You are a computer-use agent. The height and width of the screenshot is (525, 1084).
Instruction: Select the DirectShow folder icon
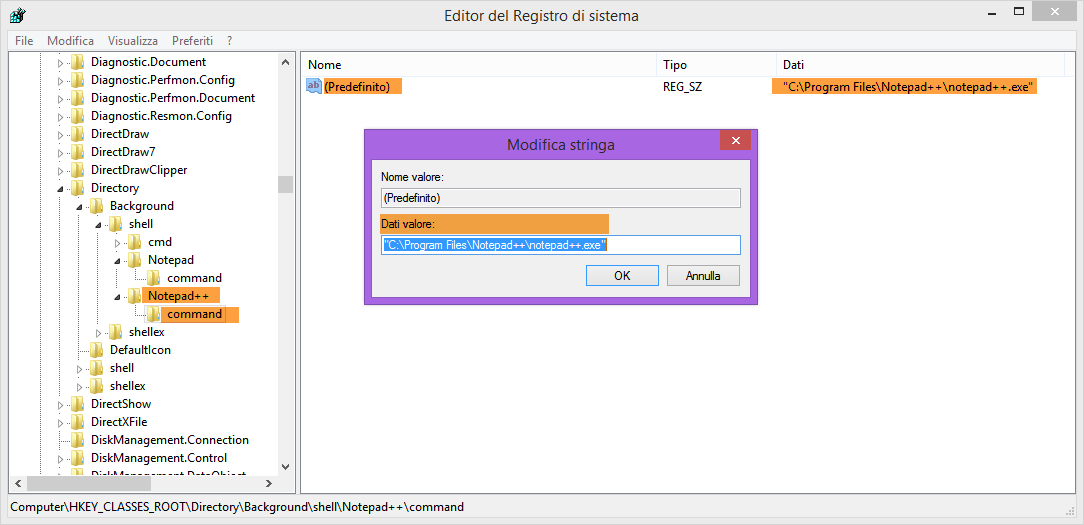[x=77, y=404]
